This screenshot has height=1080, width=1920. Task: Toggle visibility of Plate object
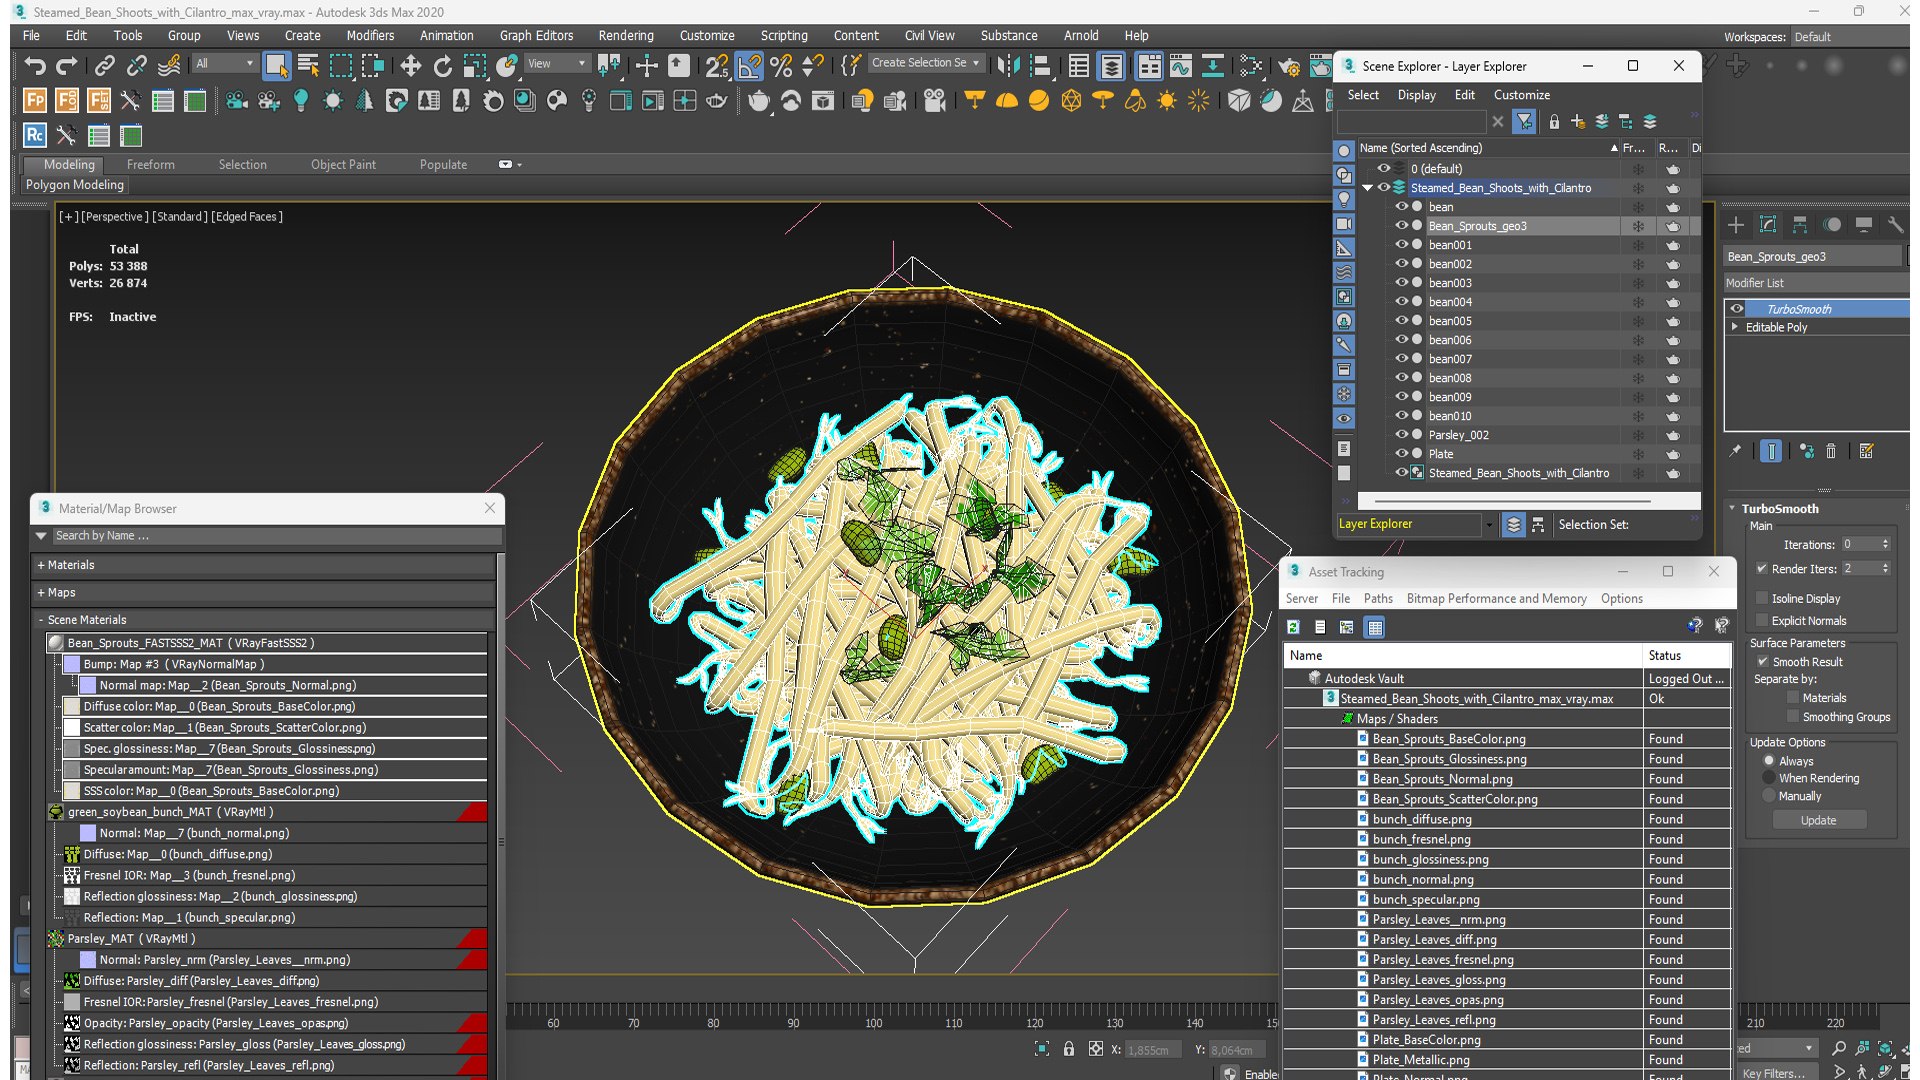point(1401,454)
